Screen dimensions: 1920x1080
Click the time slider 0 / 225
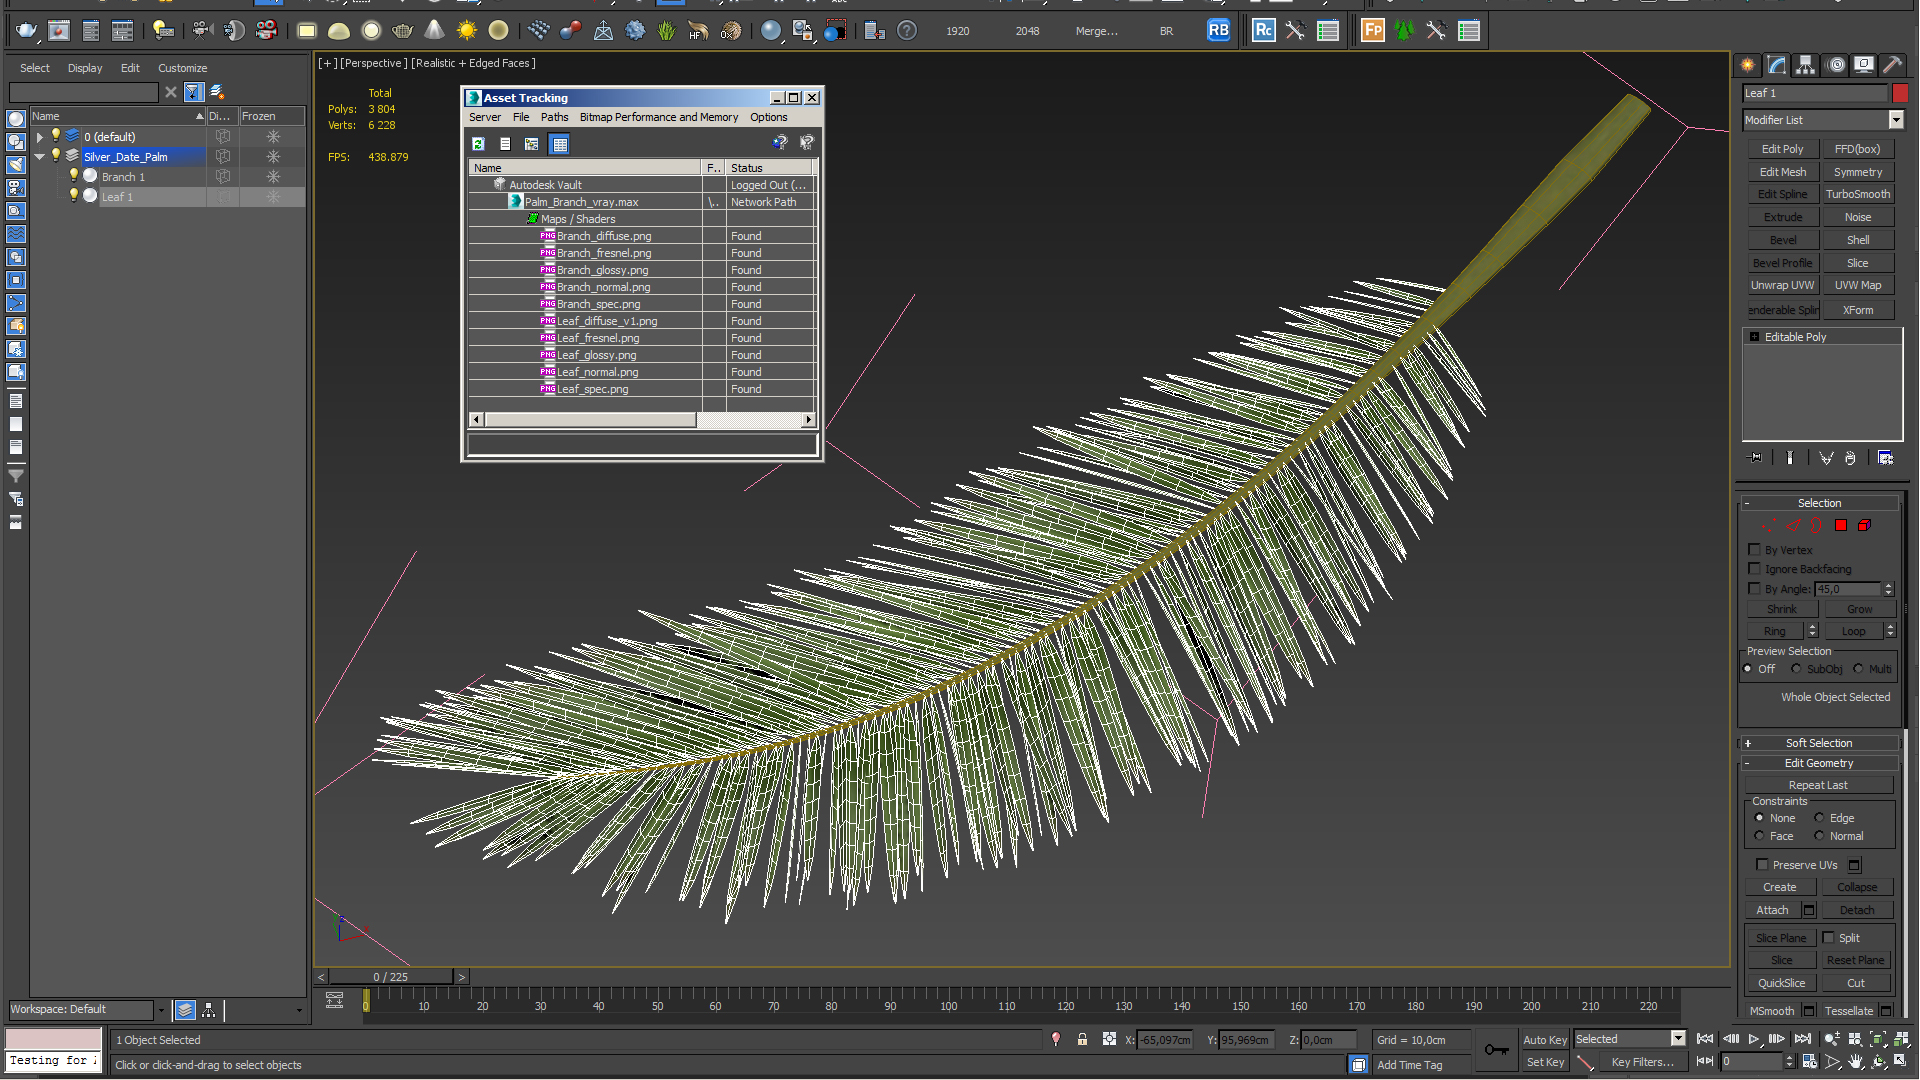coord(391,977)
